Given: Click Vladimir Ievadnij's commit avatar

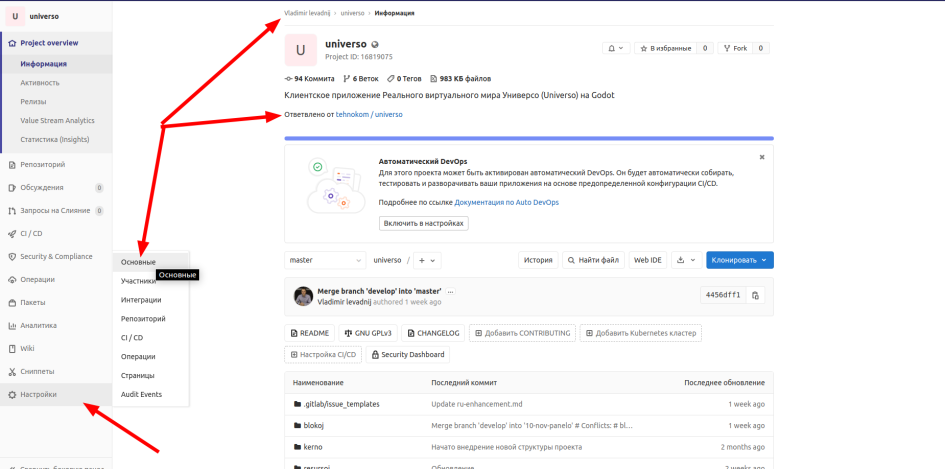Looking at the screenshot, I should click(303, 296).
